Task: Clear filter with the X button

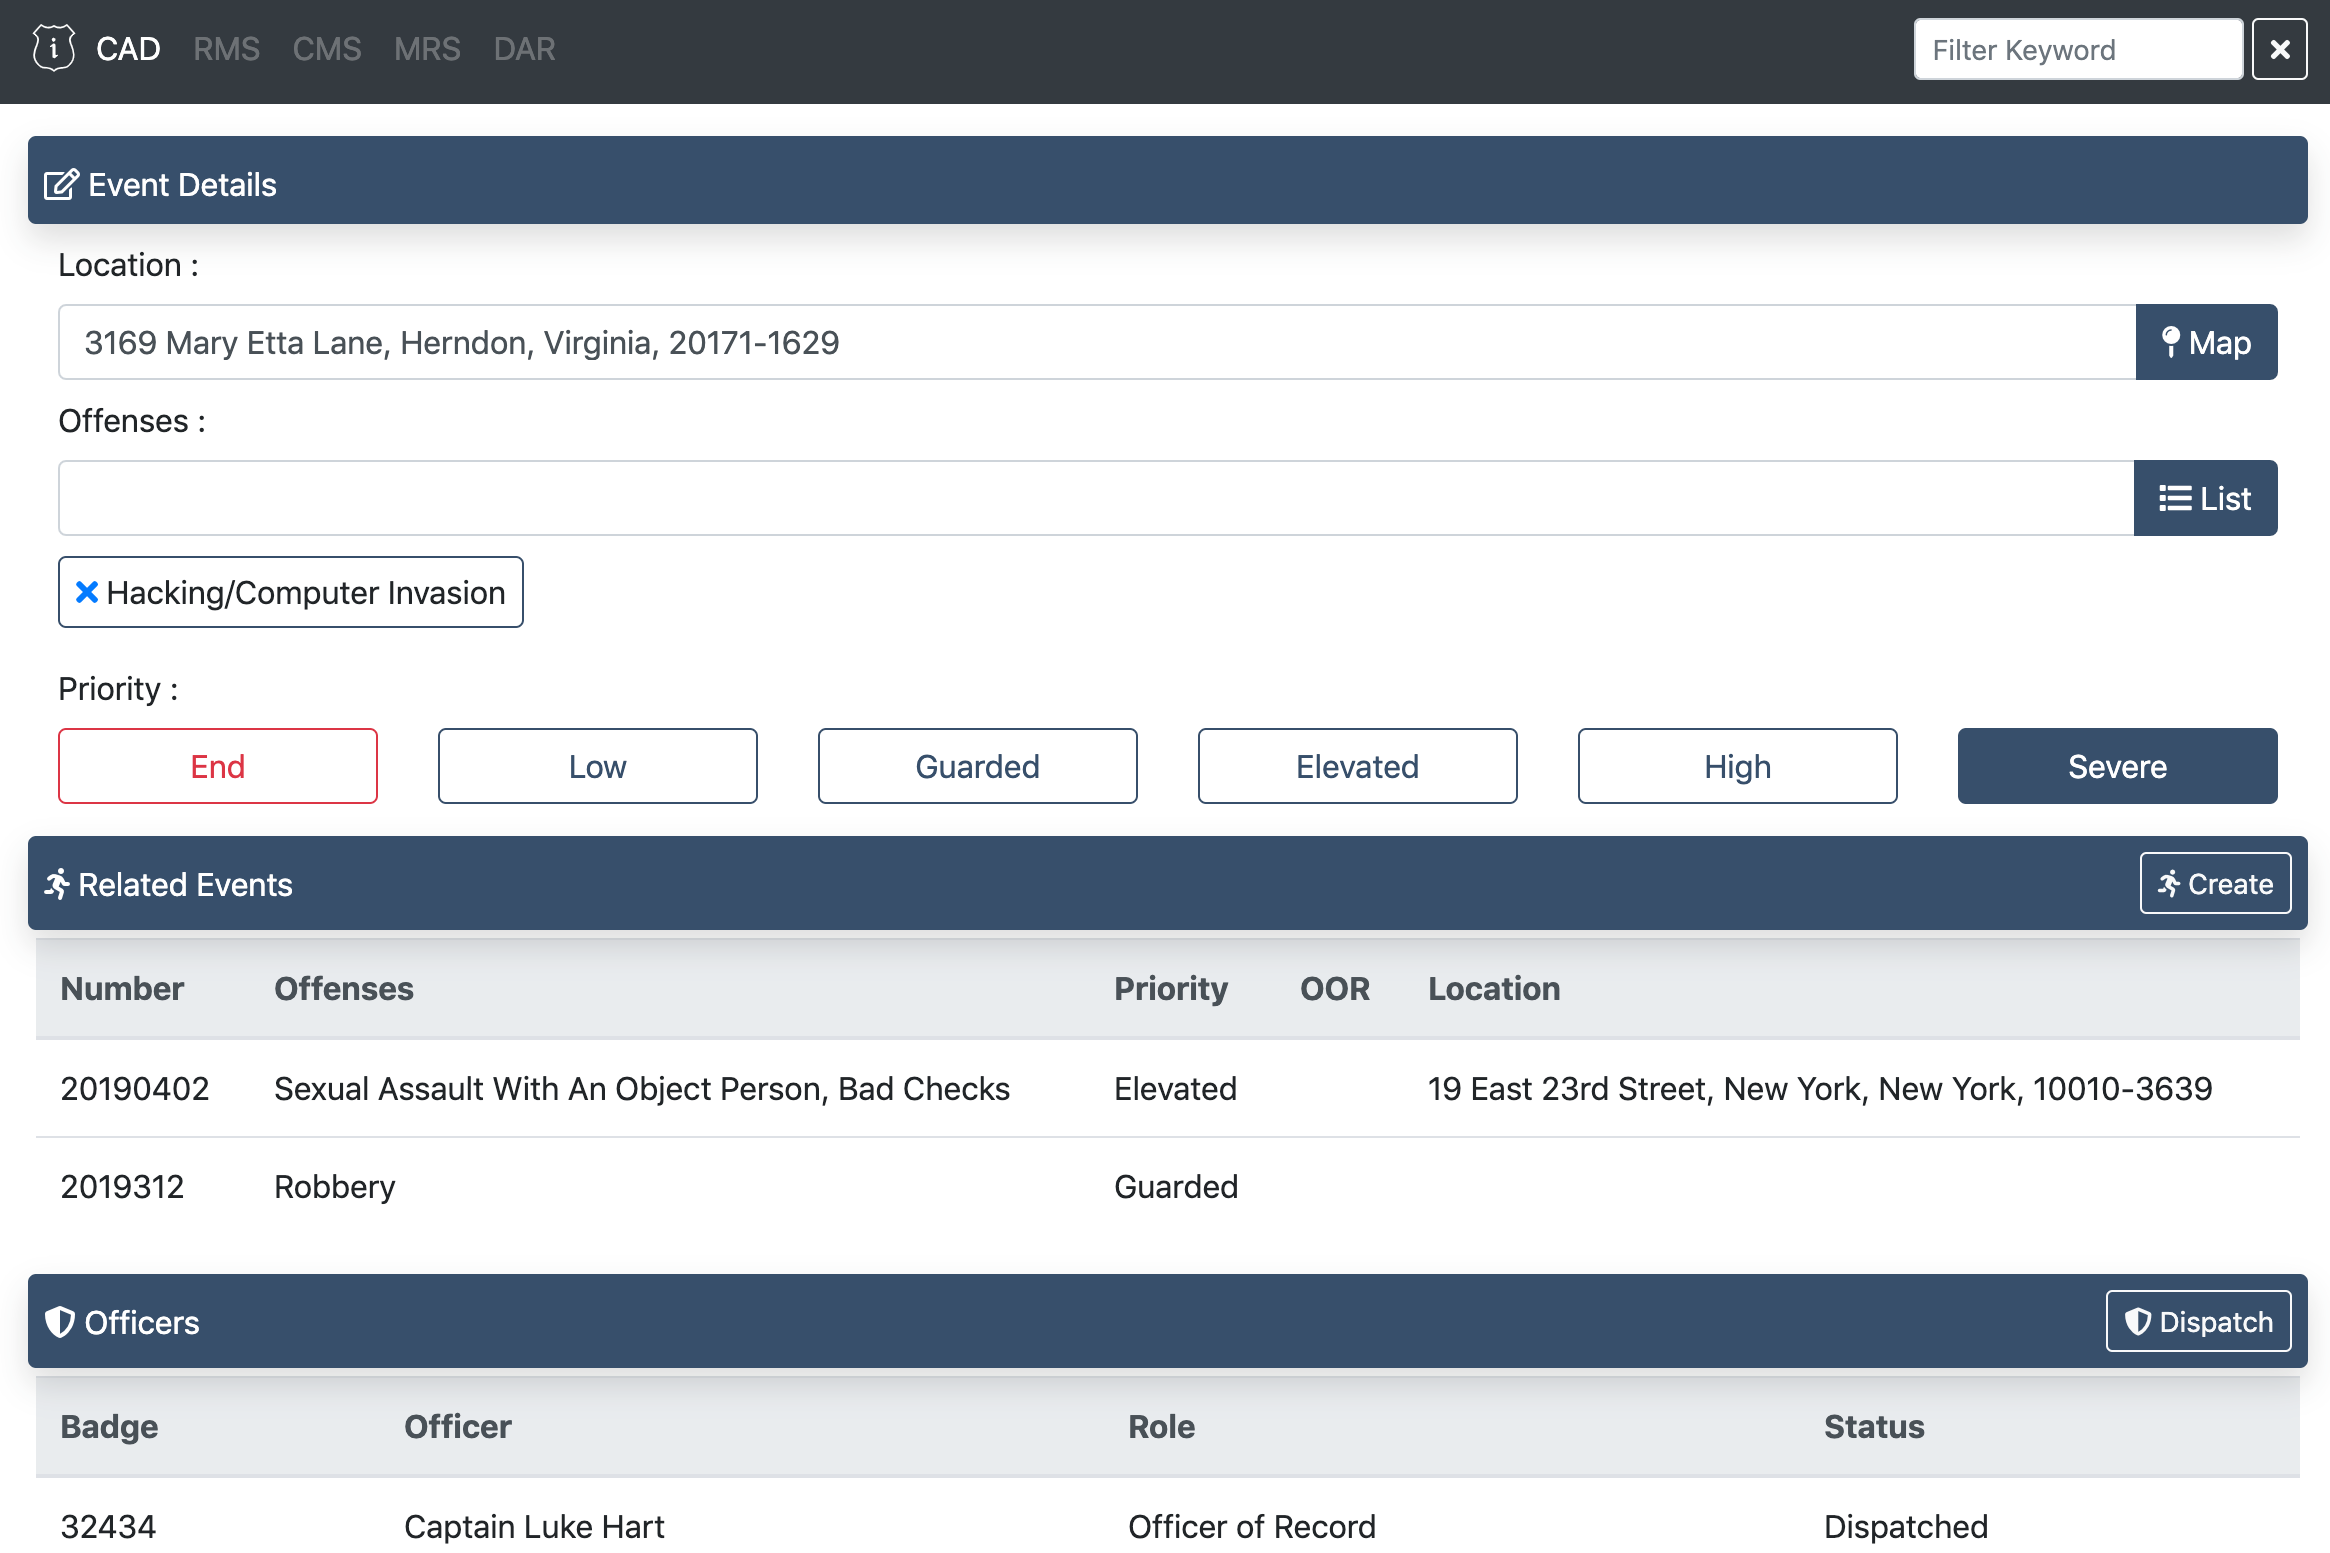Action: pyautogui.click(x=2279, y=49)
